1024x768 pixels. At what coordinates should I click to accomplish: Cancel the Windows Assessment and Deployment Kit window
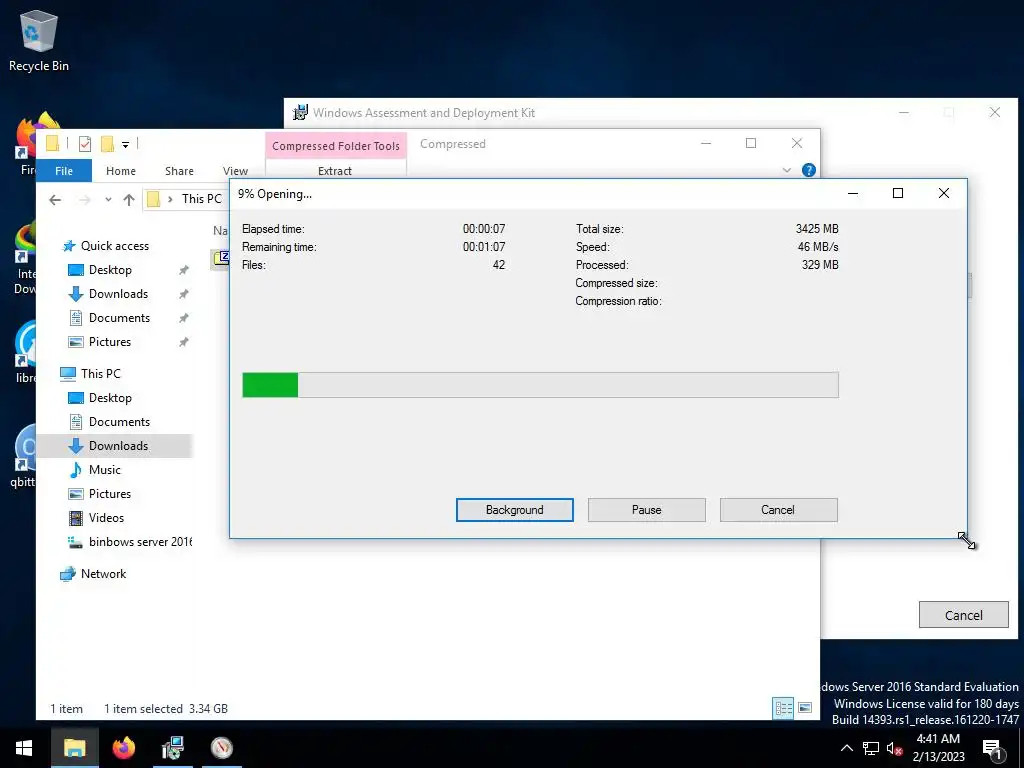point(963,615)
